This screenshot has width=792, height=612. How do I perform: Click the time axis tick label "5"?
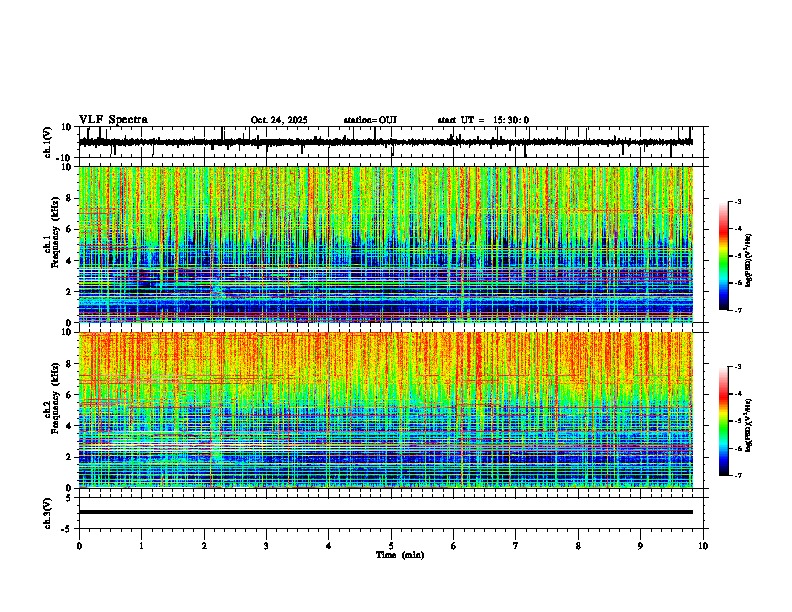click(x=391, y=546)
